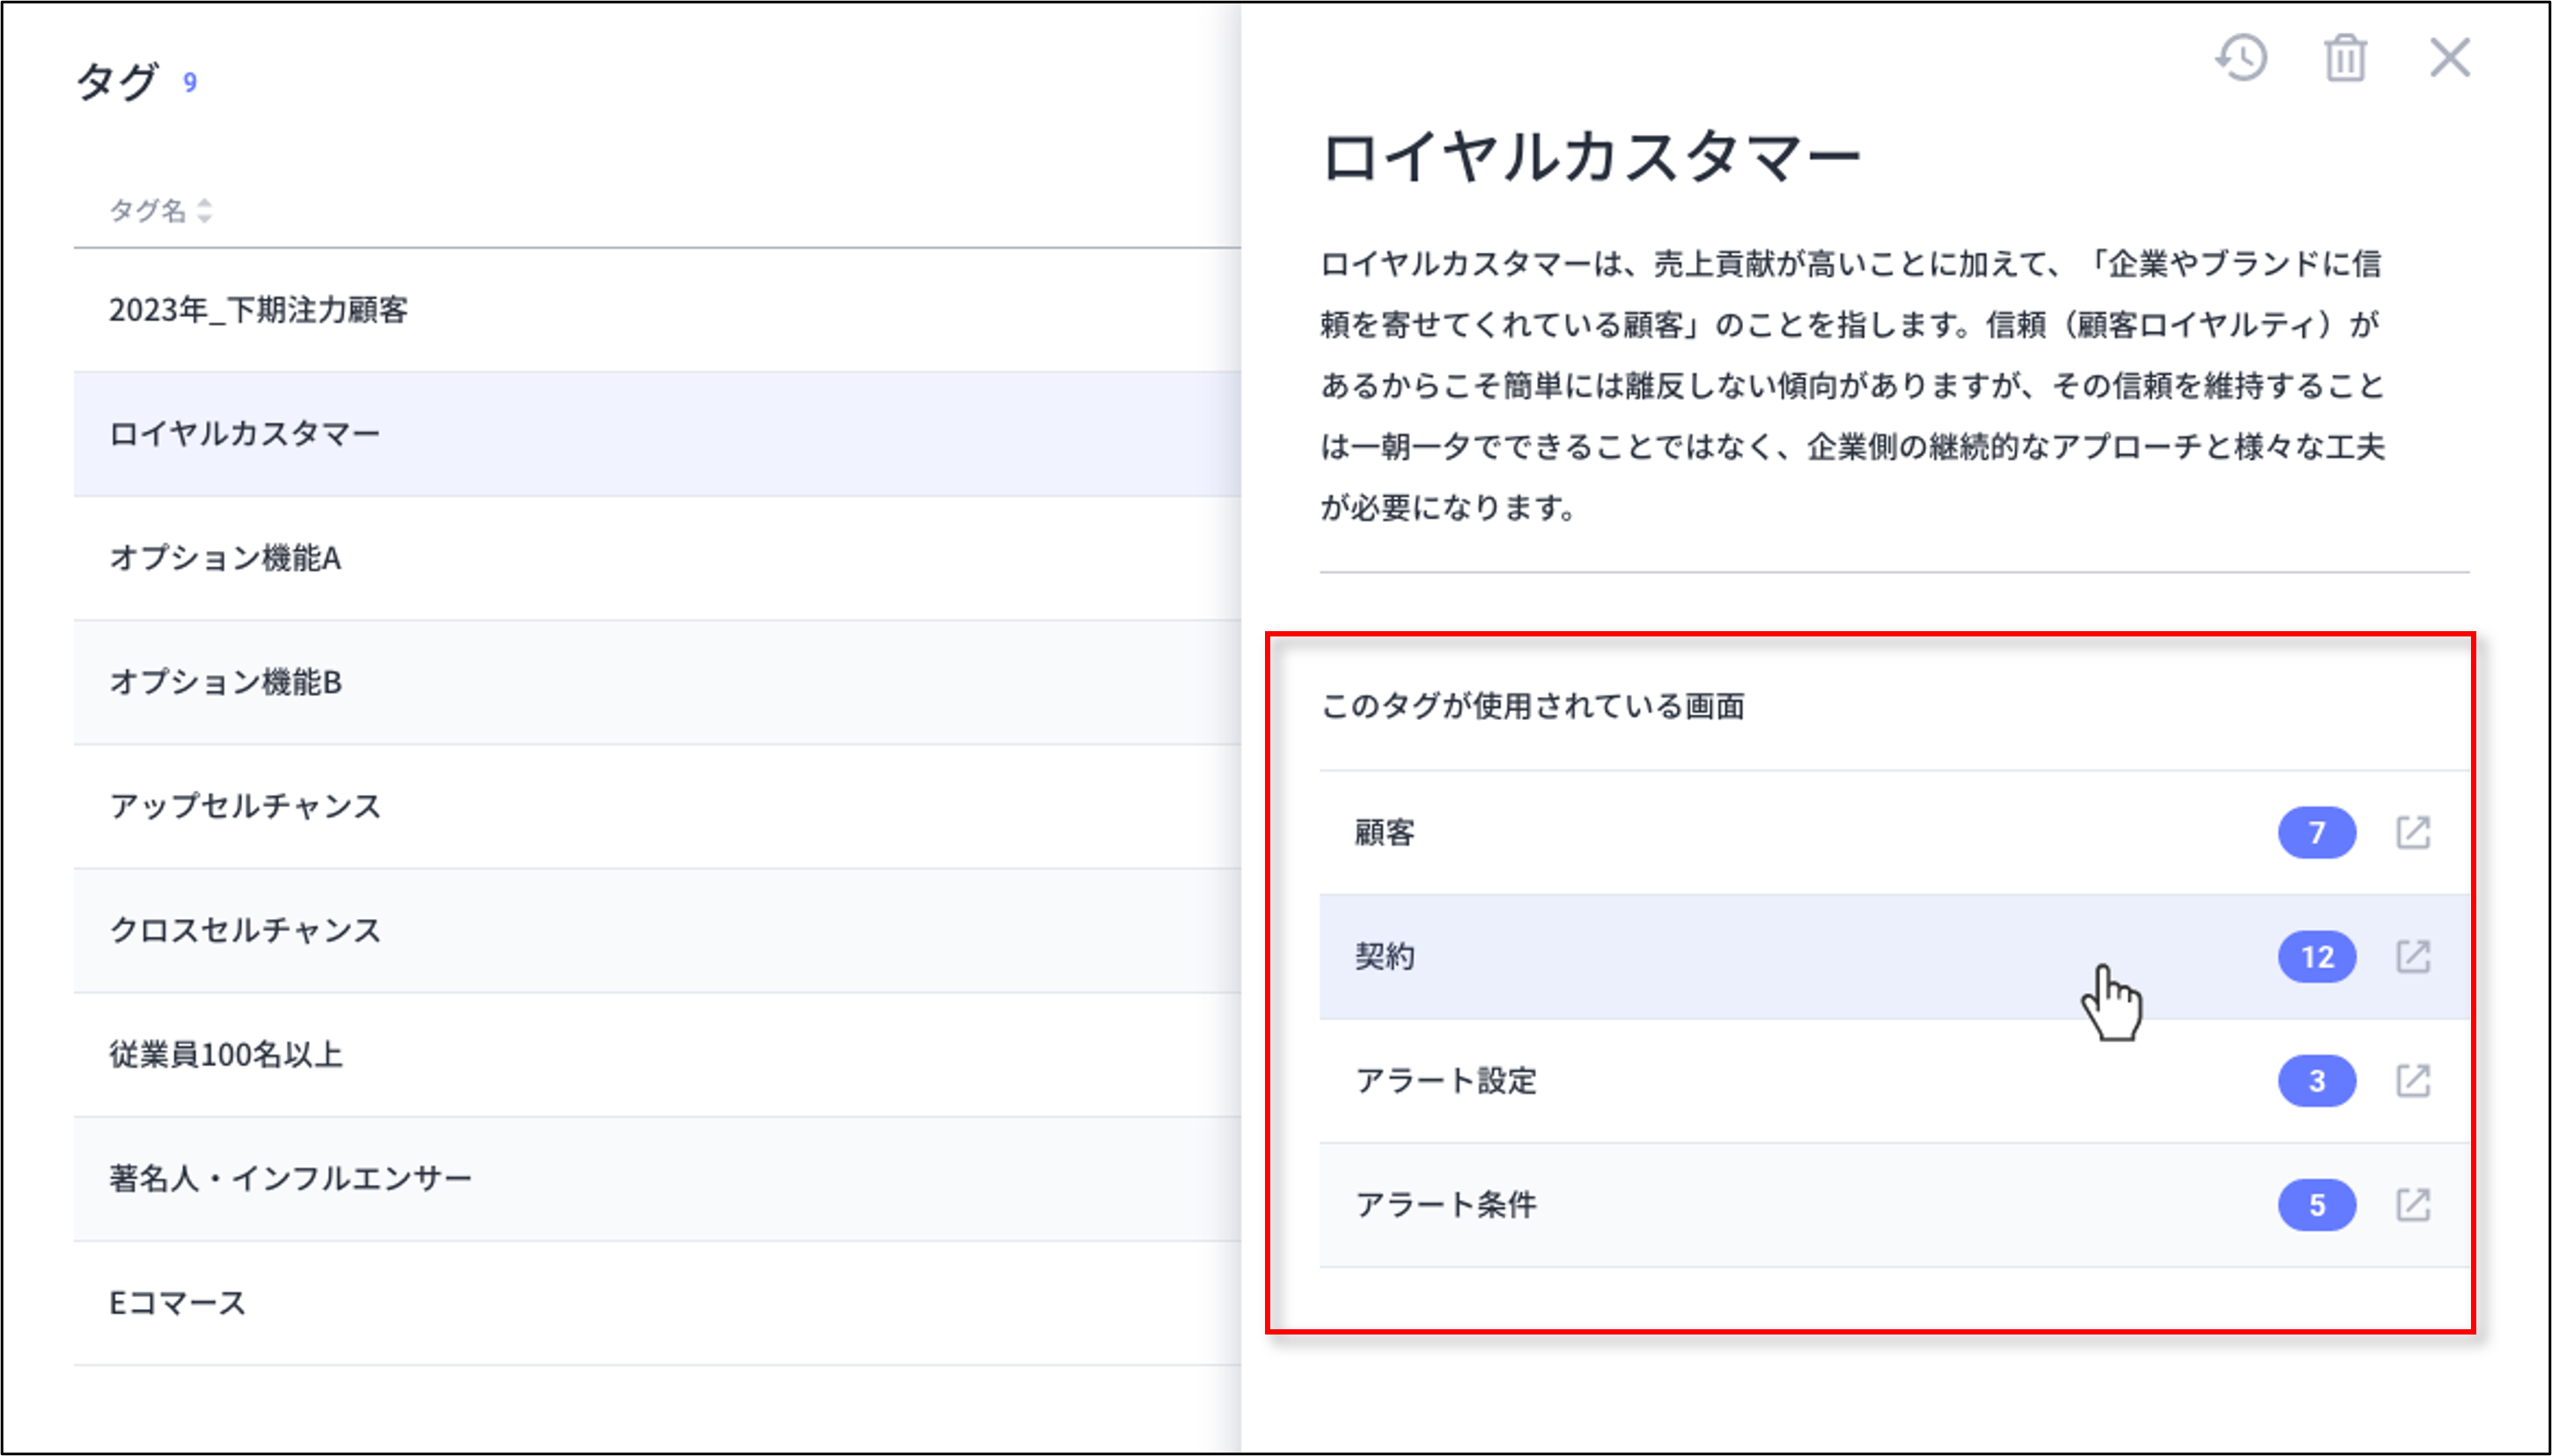Open アラート設定 via its external link icon
Image resolution: width=2552 pixels, height=1456 pixels.
coord(2414,1081)
